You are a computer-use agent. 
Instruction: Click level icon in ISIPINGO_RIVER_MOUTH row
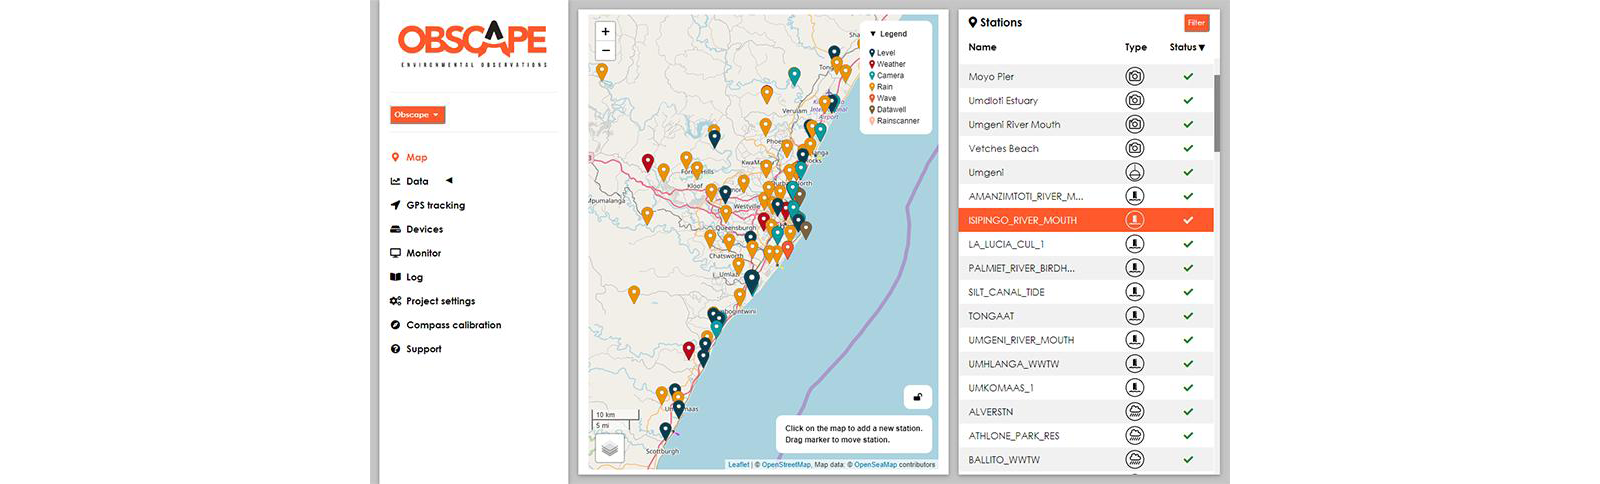pyautogui.click(x=1134, y=220)
